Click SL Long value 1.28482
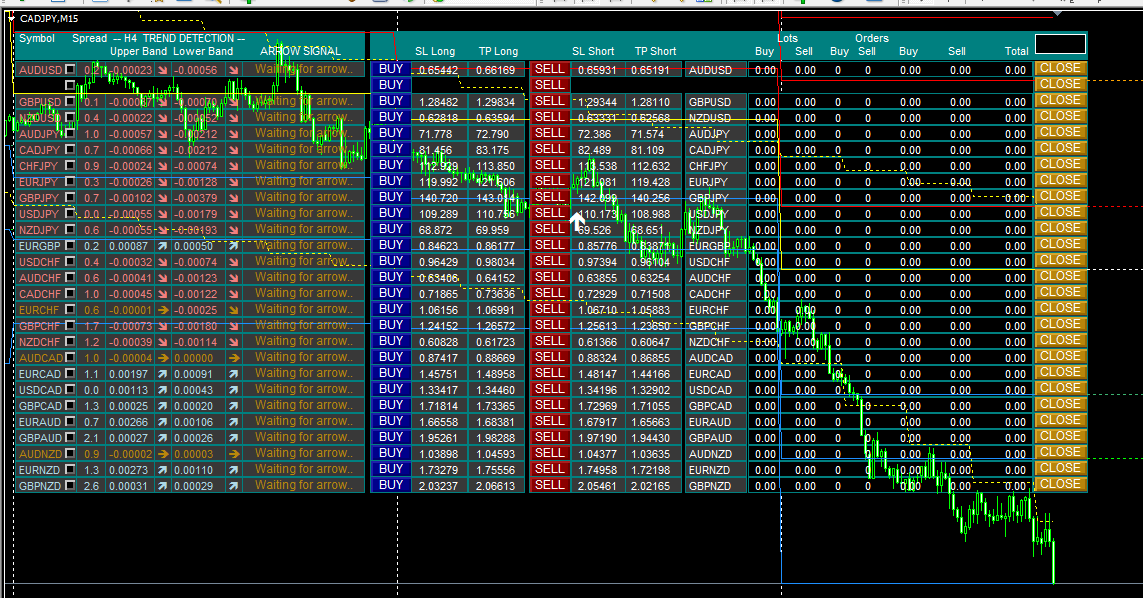 [439, 102]
